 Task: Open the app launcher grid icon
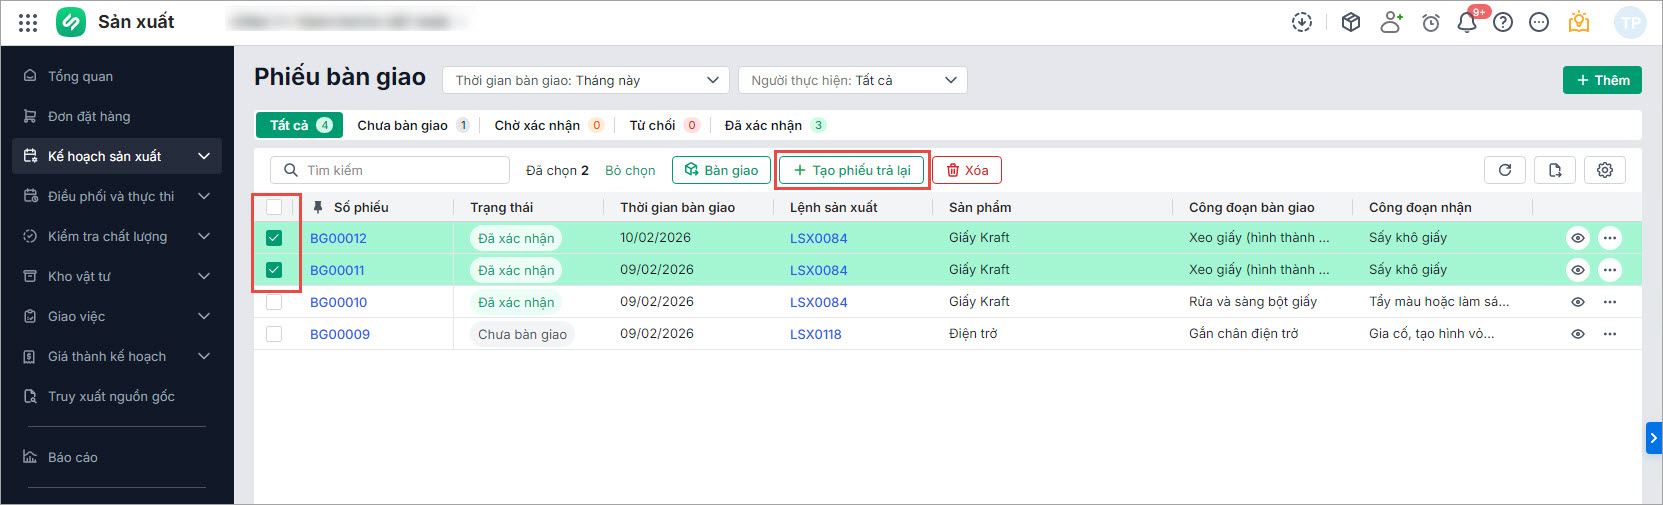click(28, 22)
